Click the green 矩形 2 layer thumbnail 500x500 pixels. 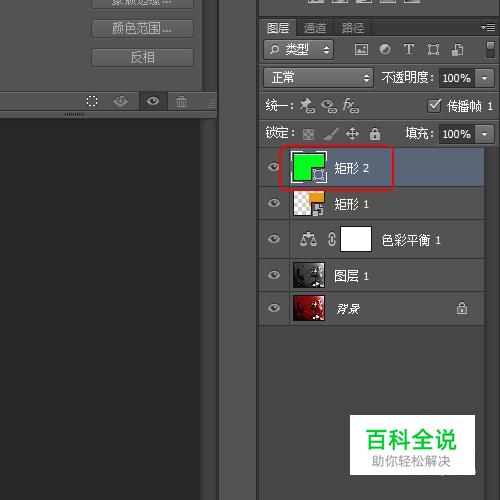tap(309, 167)
